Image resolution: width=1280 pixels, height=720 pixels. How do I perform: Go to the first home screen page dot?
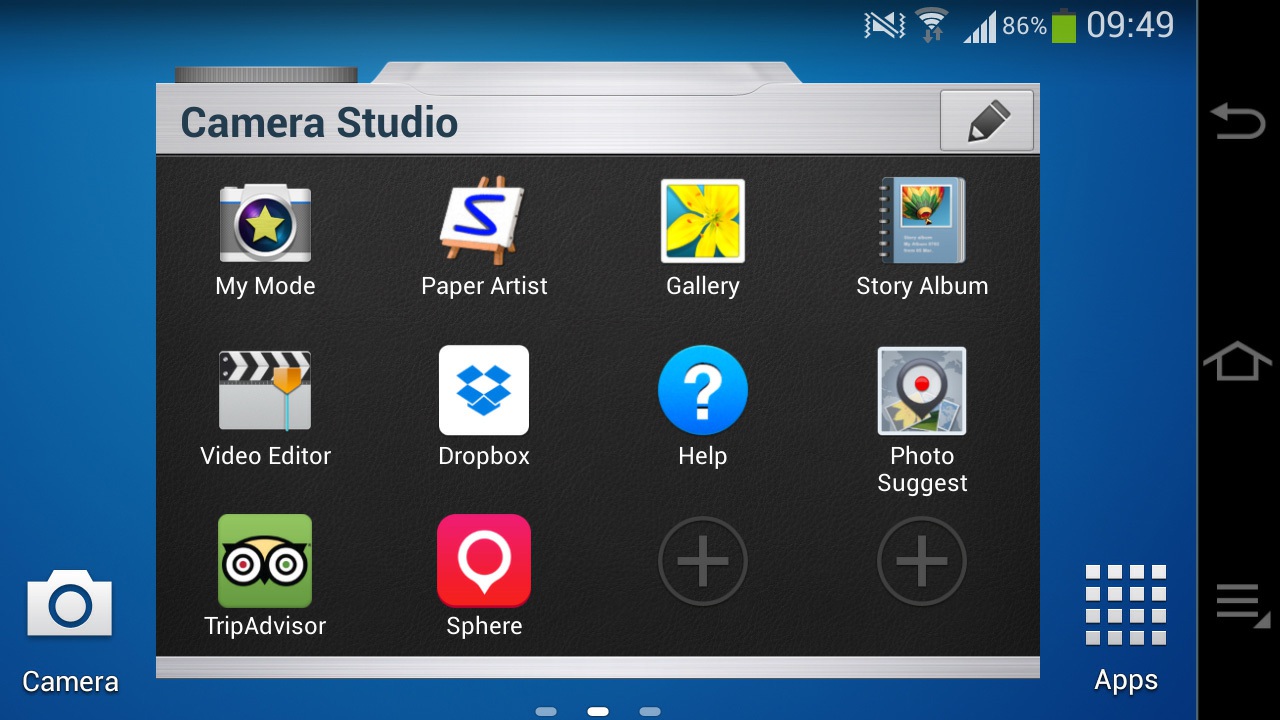[x=546, y=712]
